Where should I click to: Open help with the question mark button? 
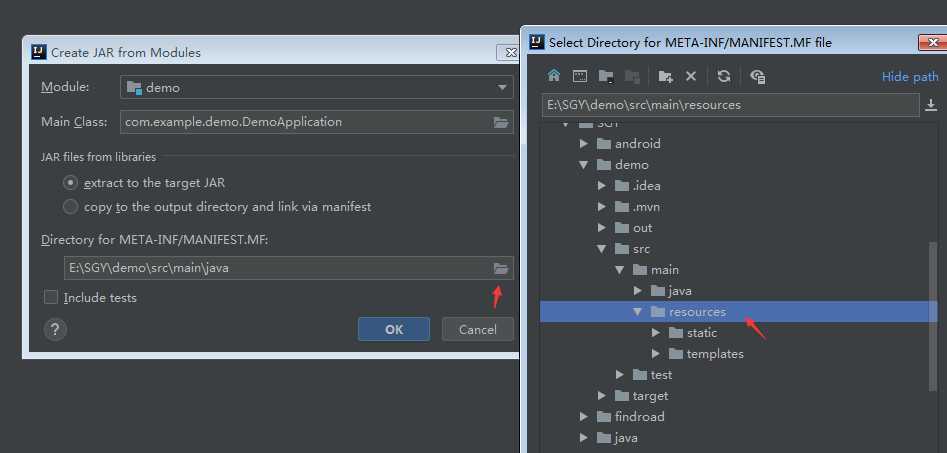(x=55, y=330)
